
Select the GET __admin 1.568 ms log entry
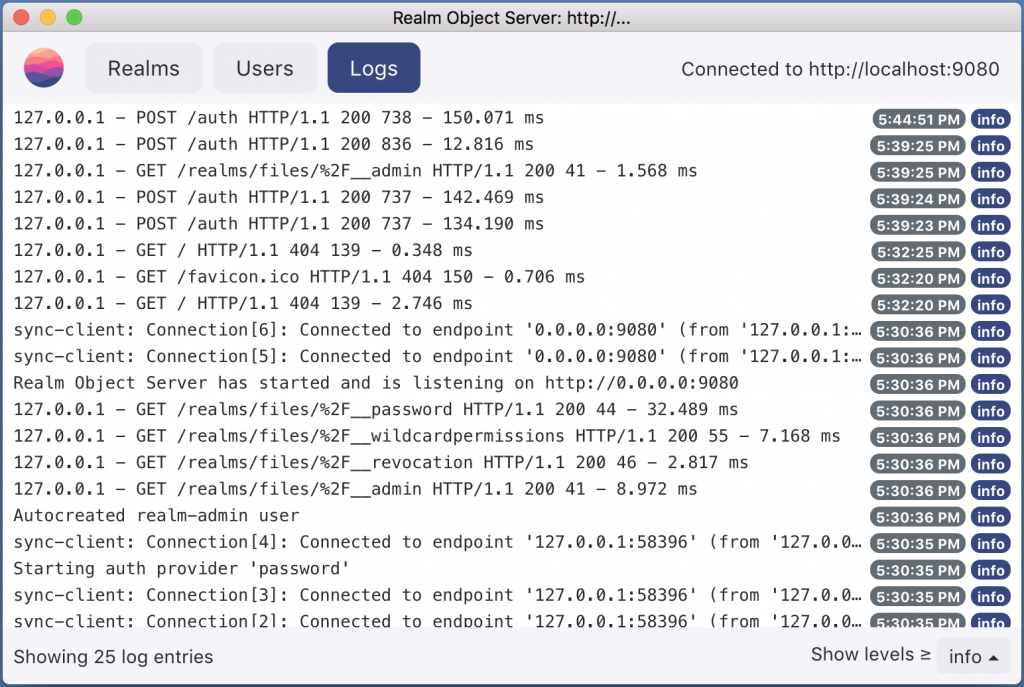(x=512, y=171)
